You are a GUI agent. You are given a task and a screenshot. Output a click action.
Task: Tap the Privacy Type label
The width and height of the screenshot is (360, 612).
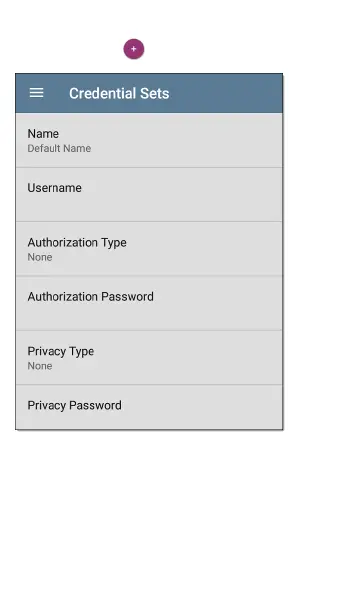61,351
